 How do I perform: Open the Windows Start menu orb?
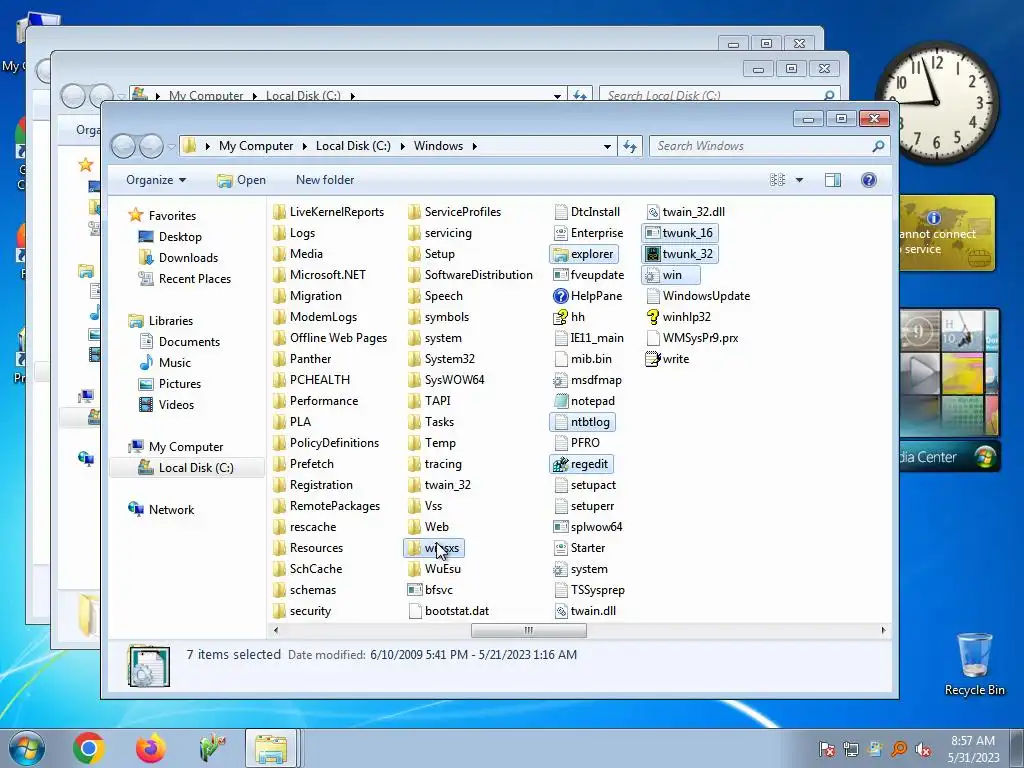(27, 748)
